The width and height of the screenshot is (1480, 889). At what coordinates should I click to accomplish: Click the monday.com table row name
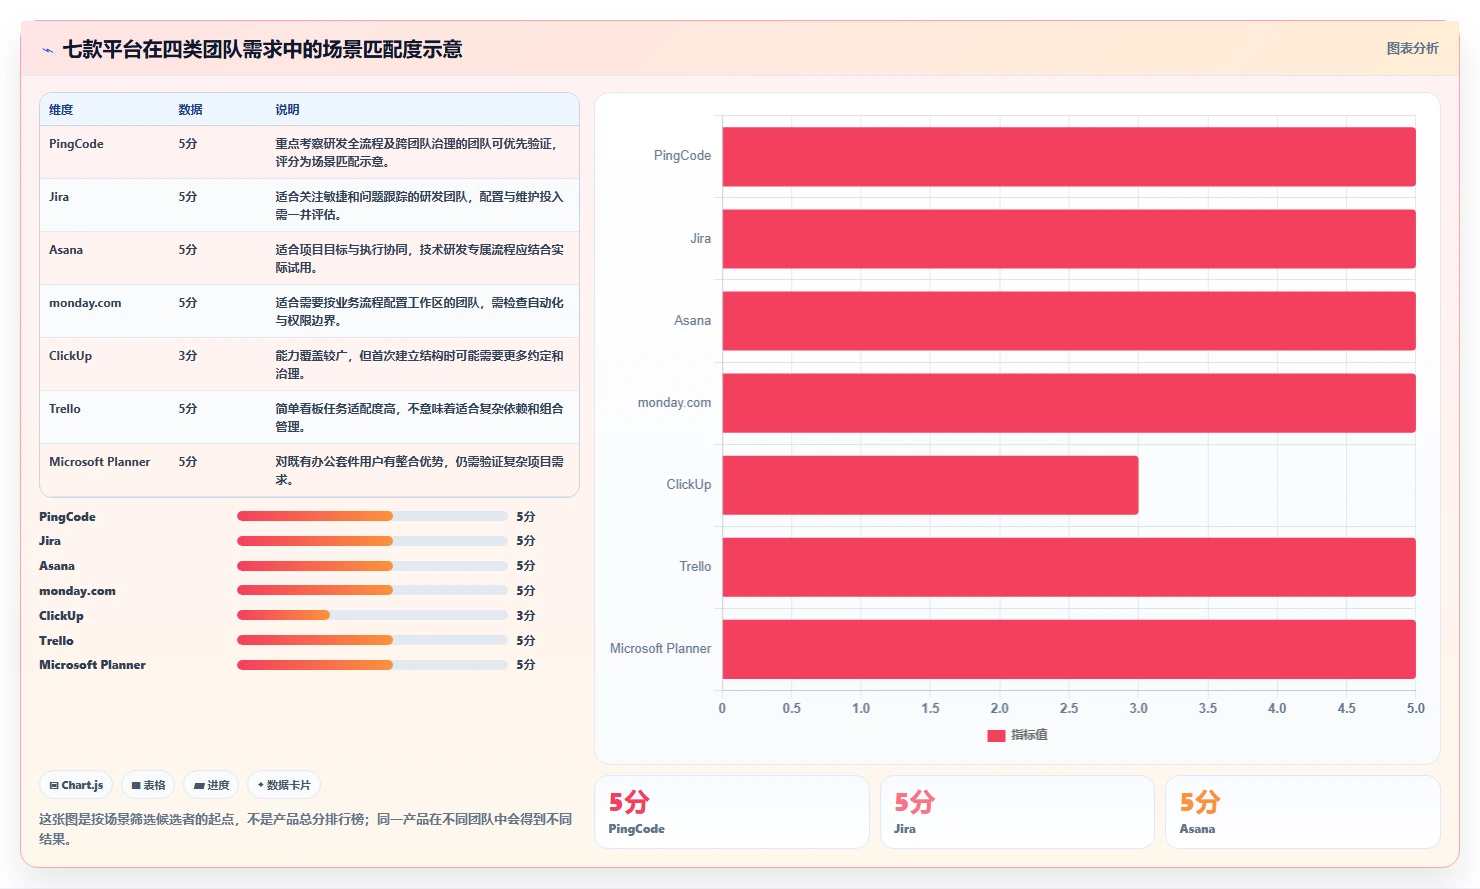tap(85, 303)
